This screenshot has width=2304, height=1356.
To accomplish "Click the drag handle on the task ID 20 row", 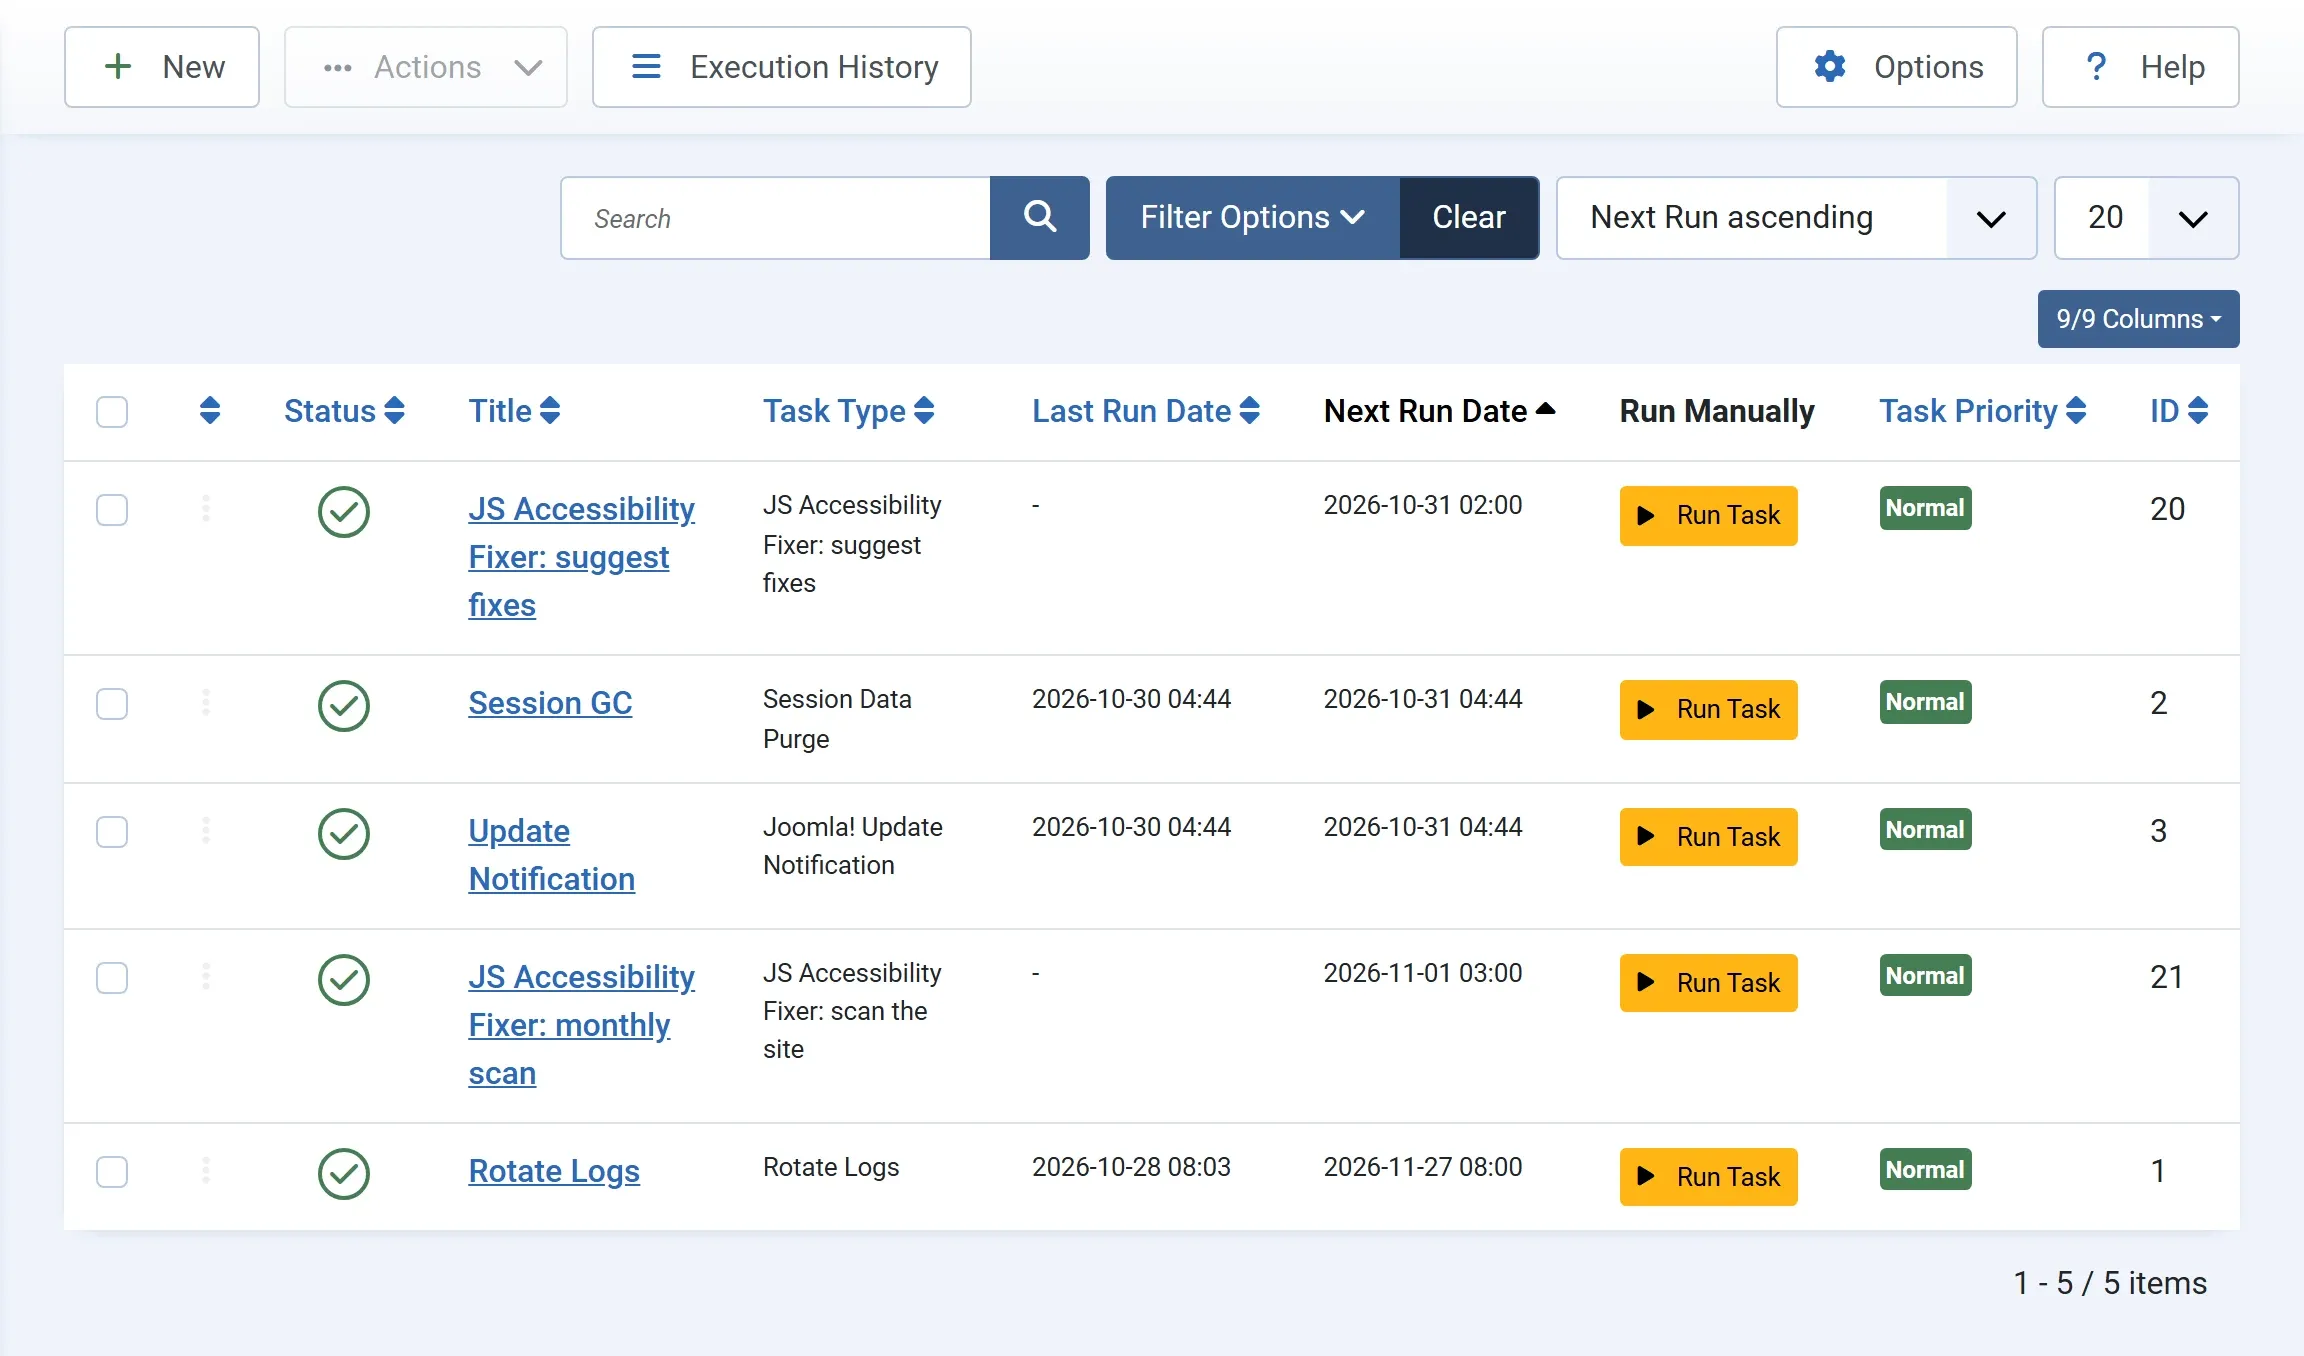I will 206,509.
